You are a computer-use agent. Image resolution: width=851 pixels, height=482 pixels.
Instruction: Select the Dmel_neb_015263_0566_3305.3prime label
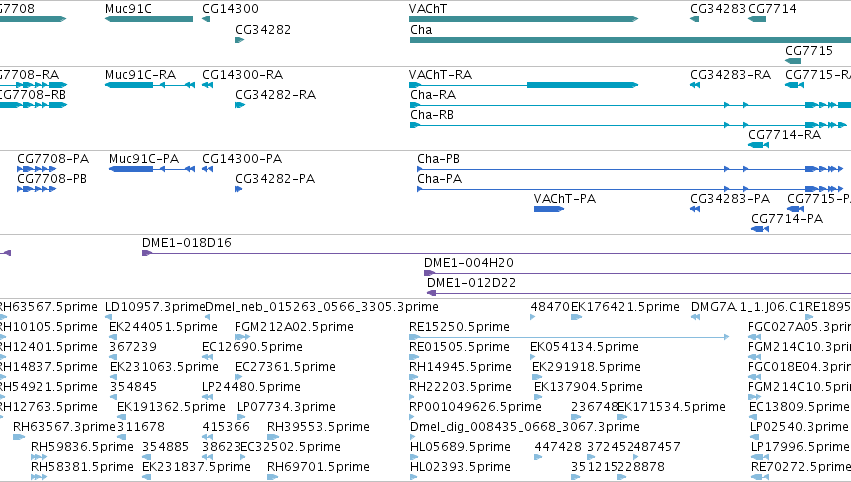point(322,307)
